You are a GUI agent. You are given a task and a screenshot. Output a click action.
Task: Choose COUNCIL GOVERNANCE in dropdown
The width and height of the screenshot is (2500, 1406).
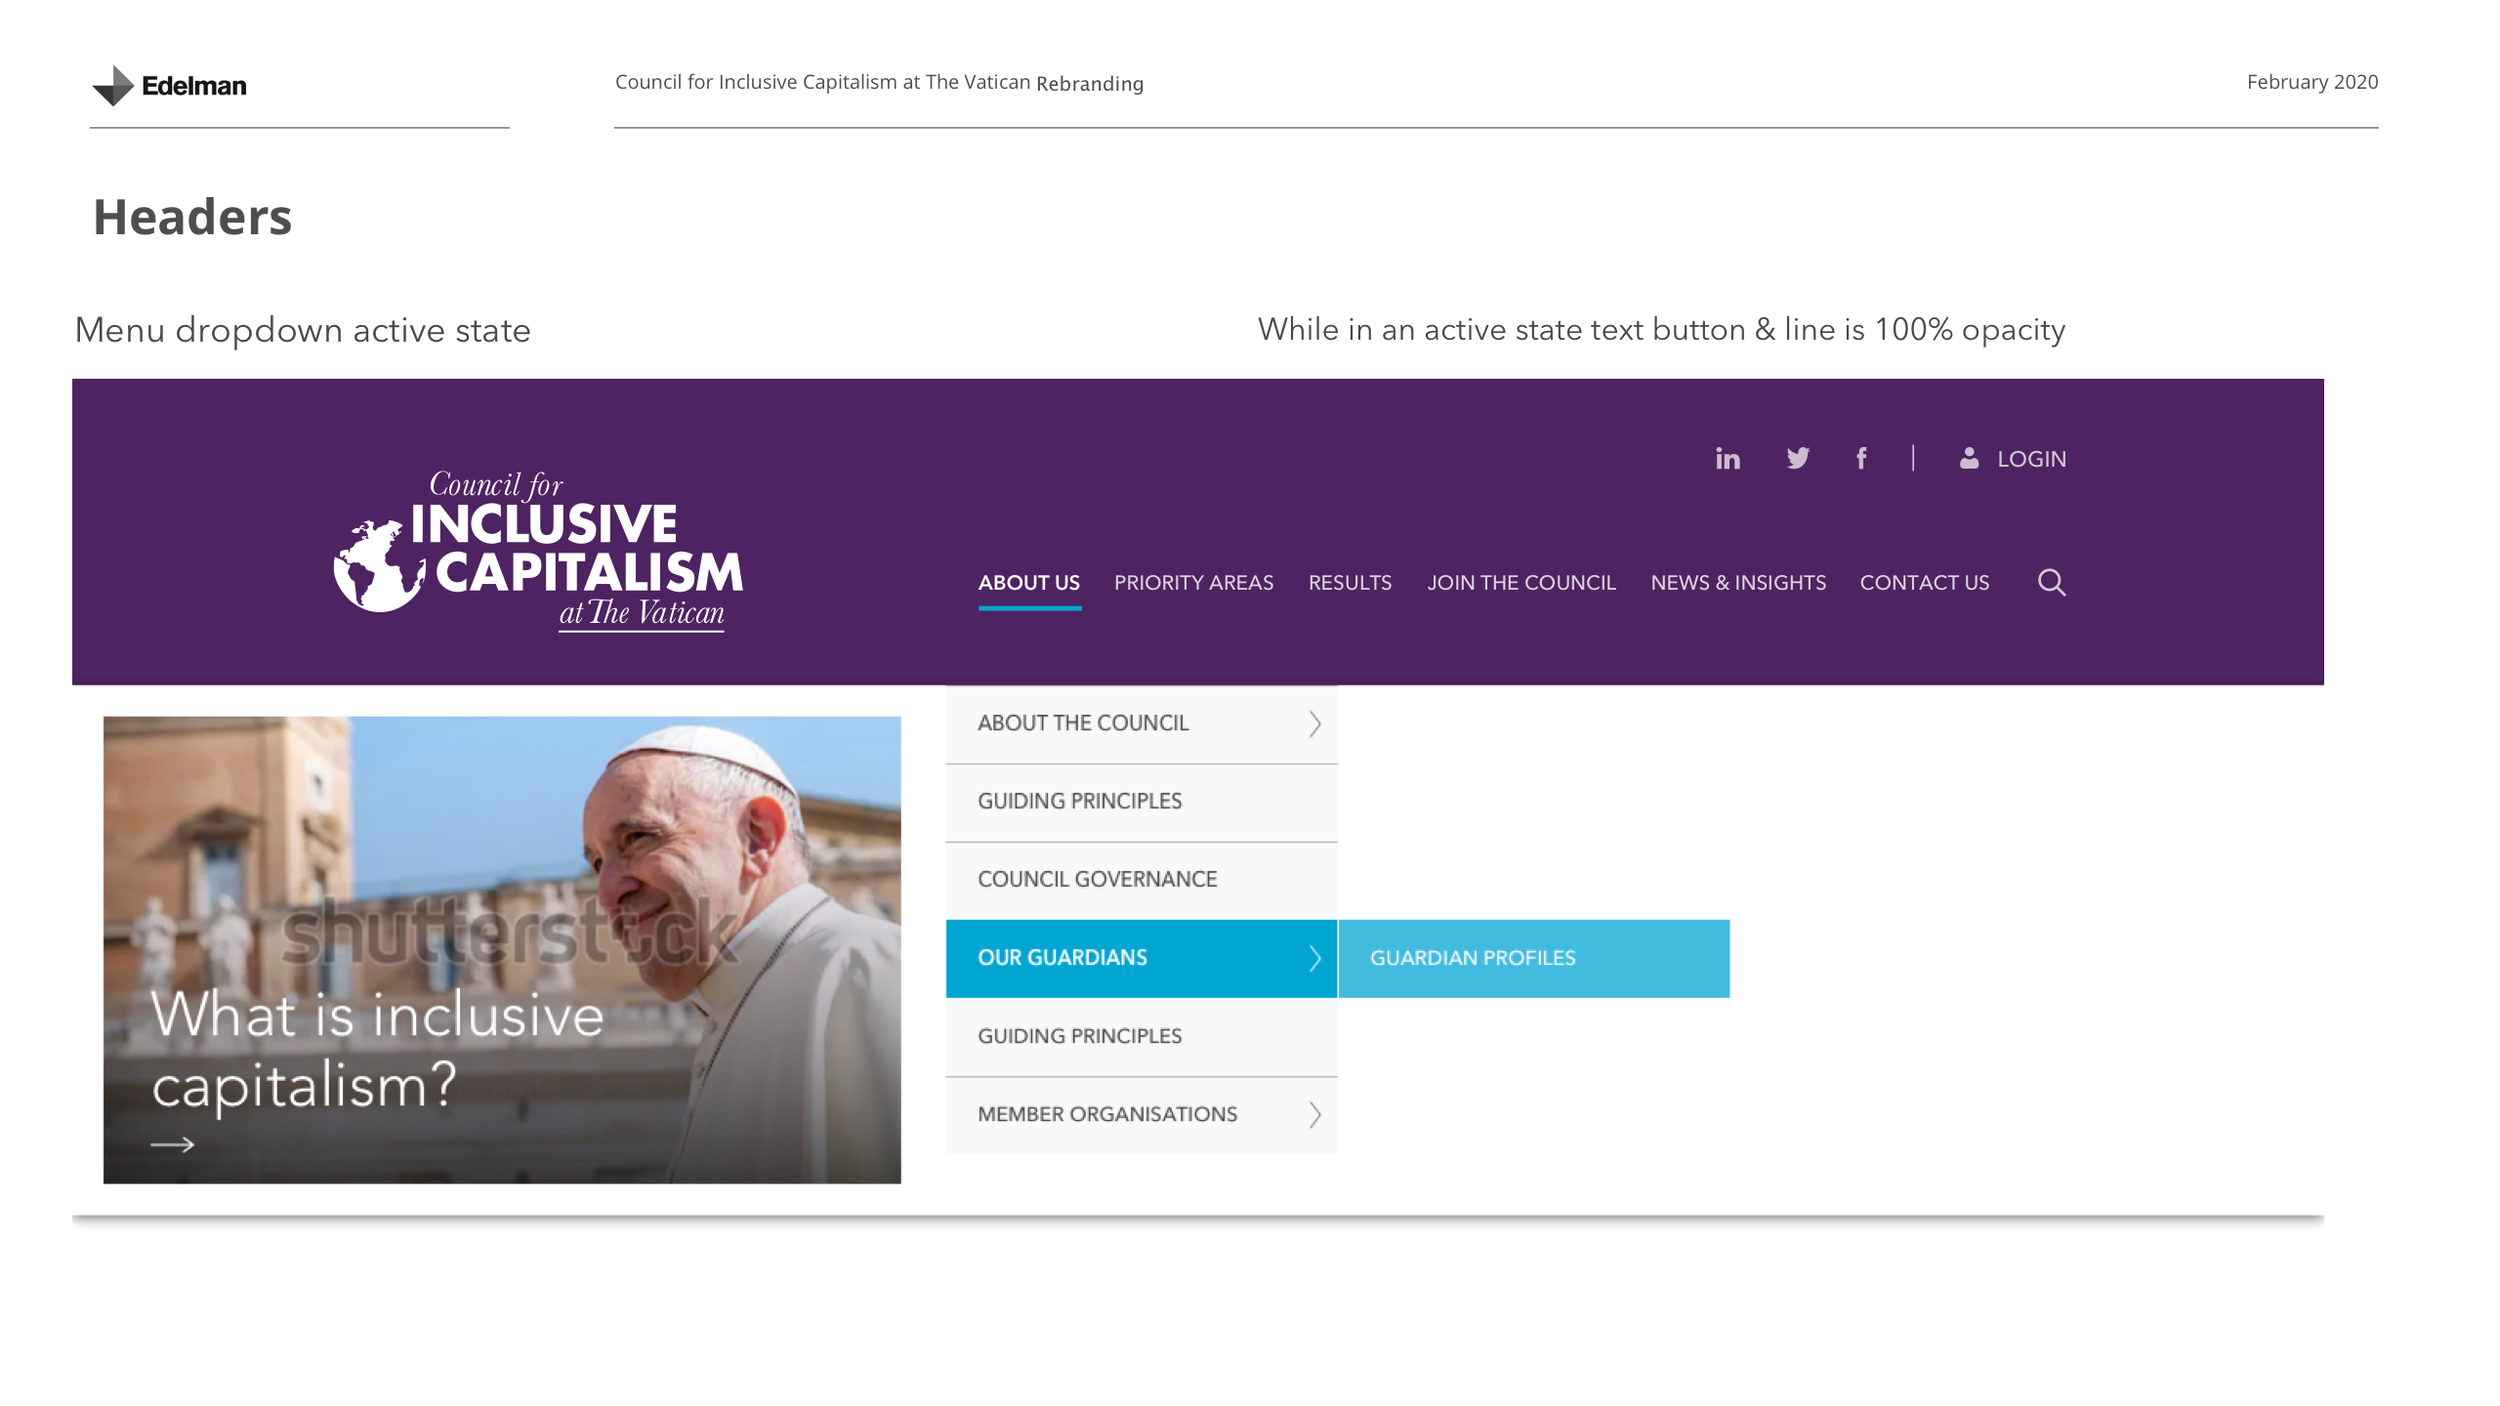1141,880
